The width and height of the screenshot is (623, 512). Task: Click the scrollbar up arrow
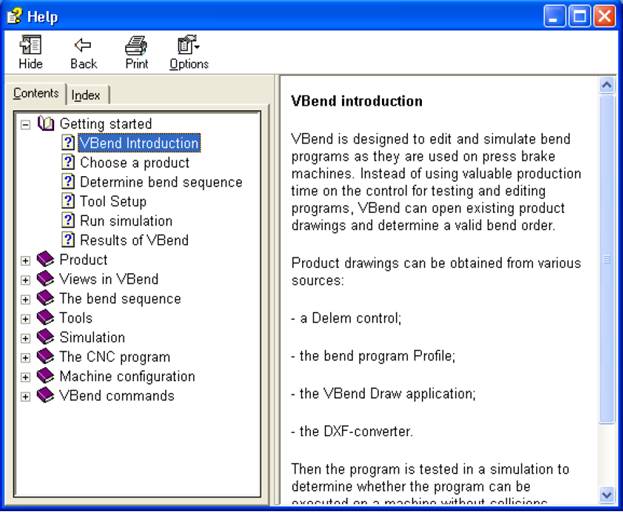coord(607,85)
